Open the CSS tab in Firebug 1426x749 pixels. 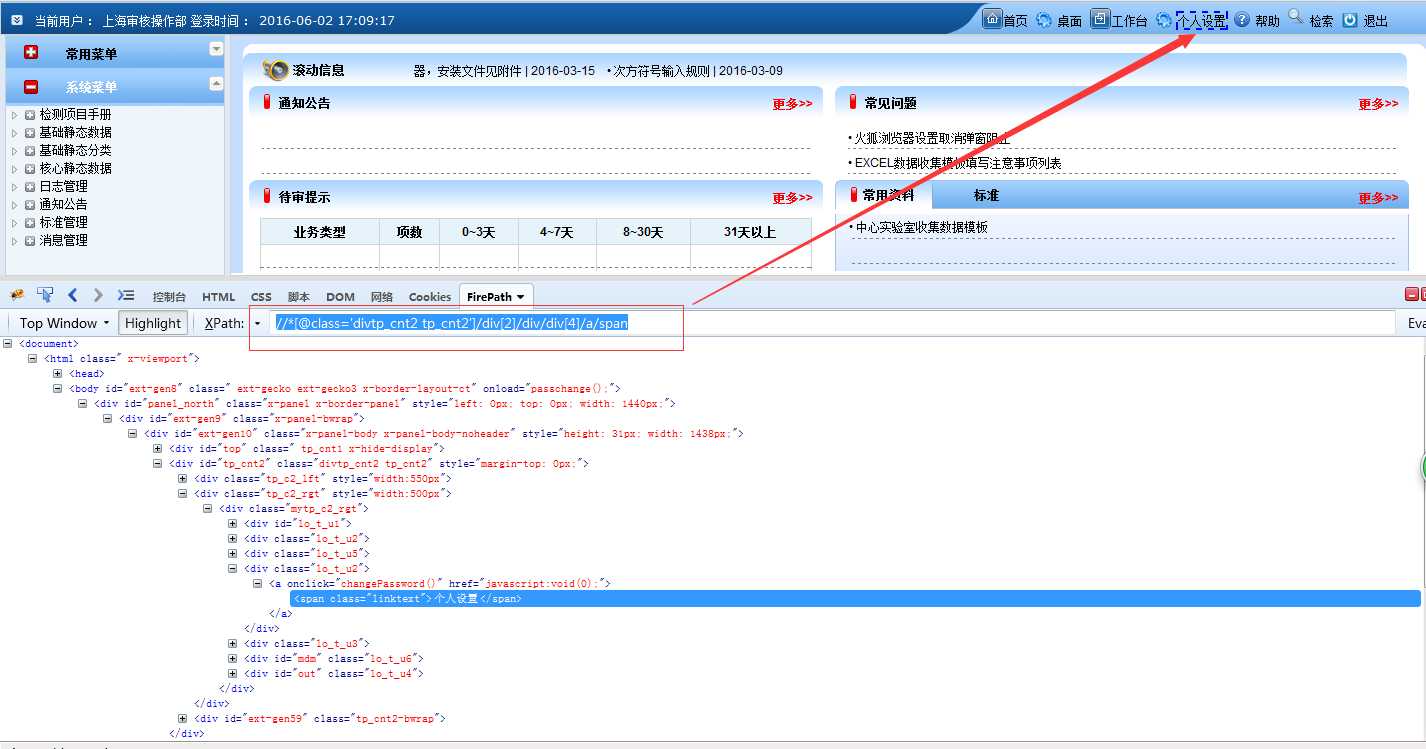point(261,297)
